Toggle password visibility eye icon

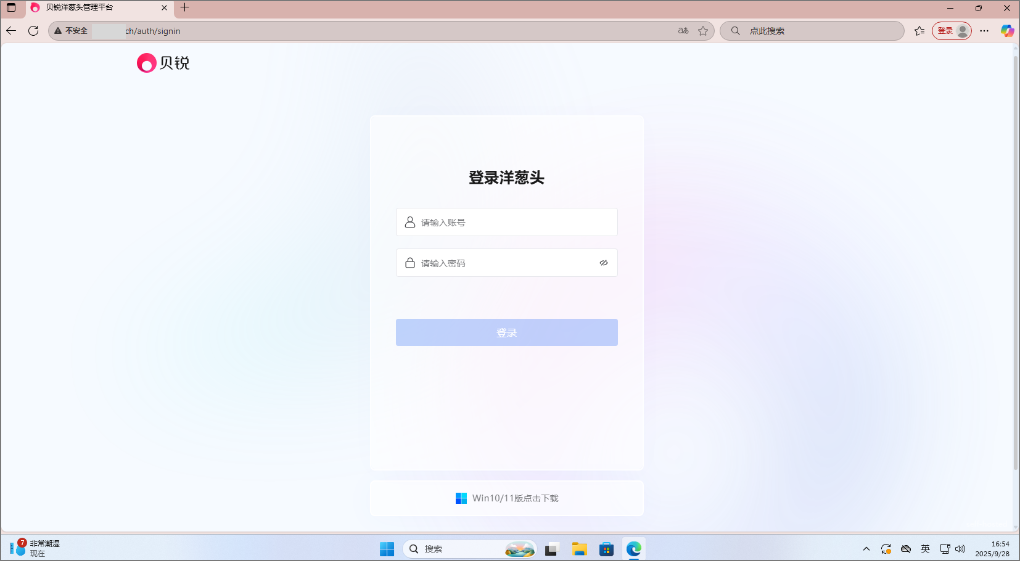[x=603, y=263]
